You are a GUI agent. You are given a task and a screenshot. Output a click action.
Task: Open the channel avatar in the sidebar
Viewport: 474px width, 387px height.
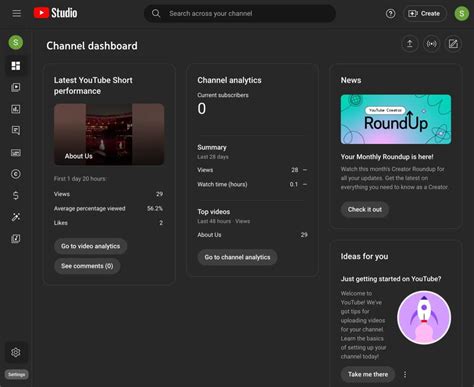pos(16,42)
